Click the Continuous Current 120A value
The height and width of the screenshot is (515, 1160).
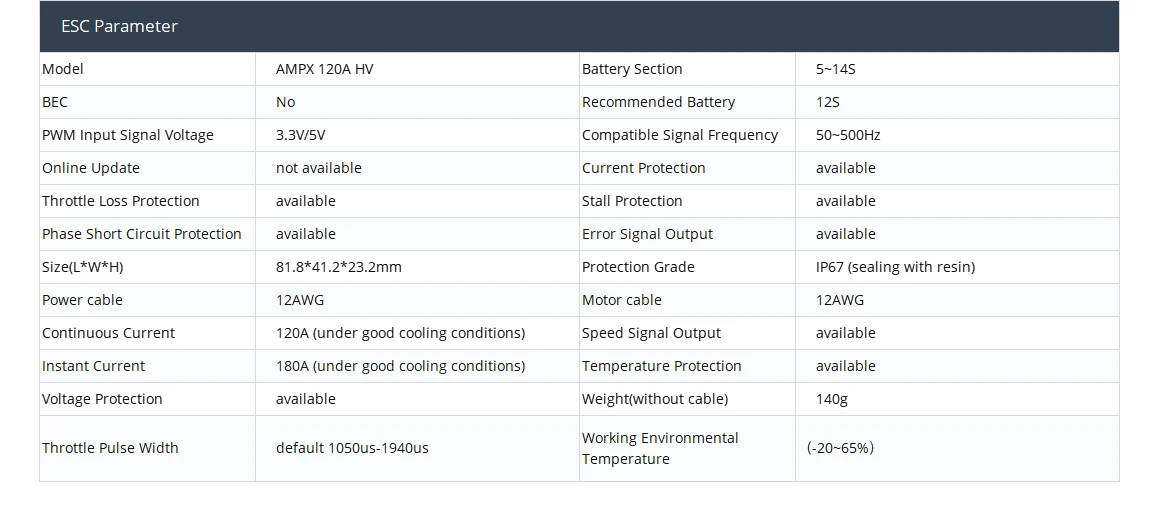click(x=400, y=333)
